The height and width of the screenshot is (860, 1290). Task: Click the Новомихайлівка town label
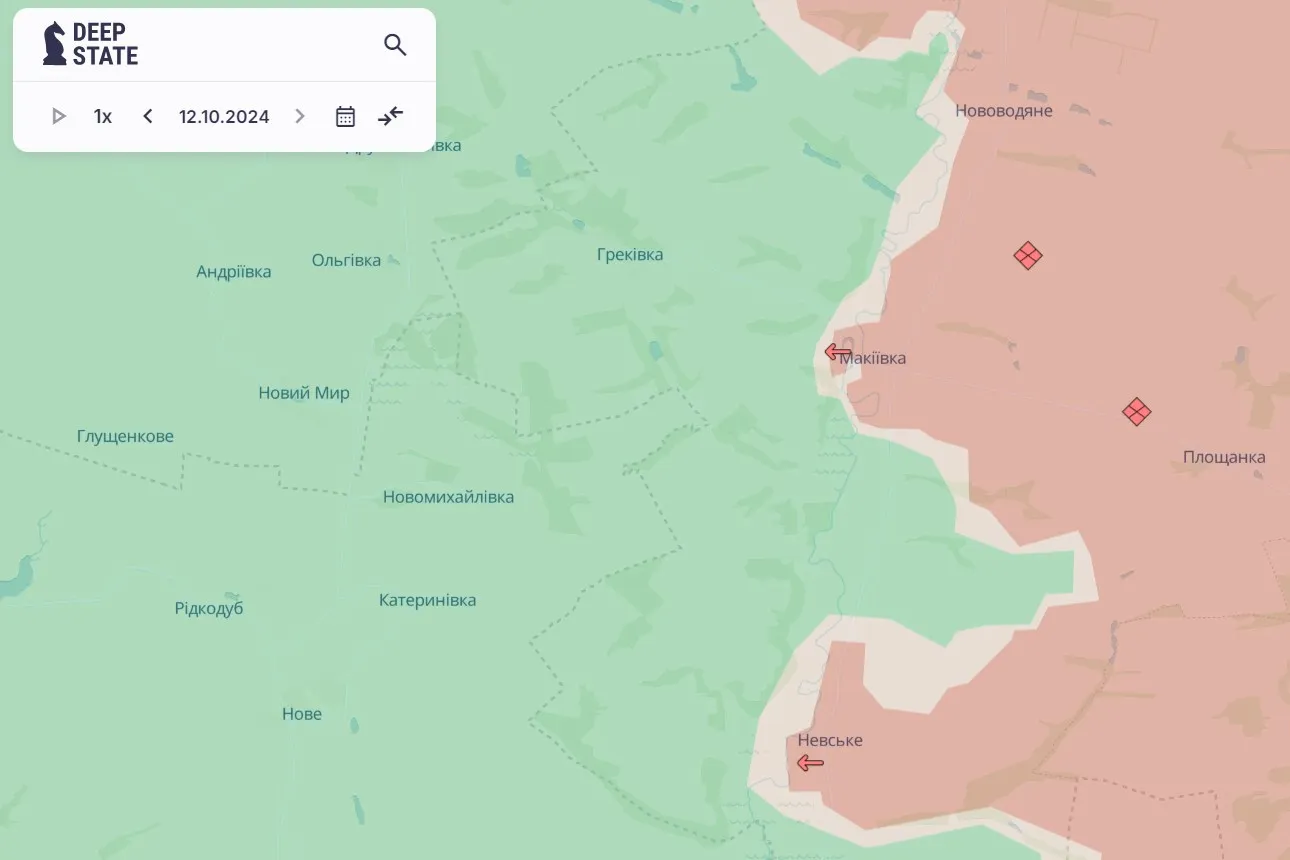(x=448, y=497)
